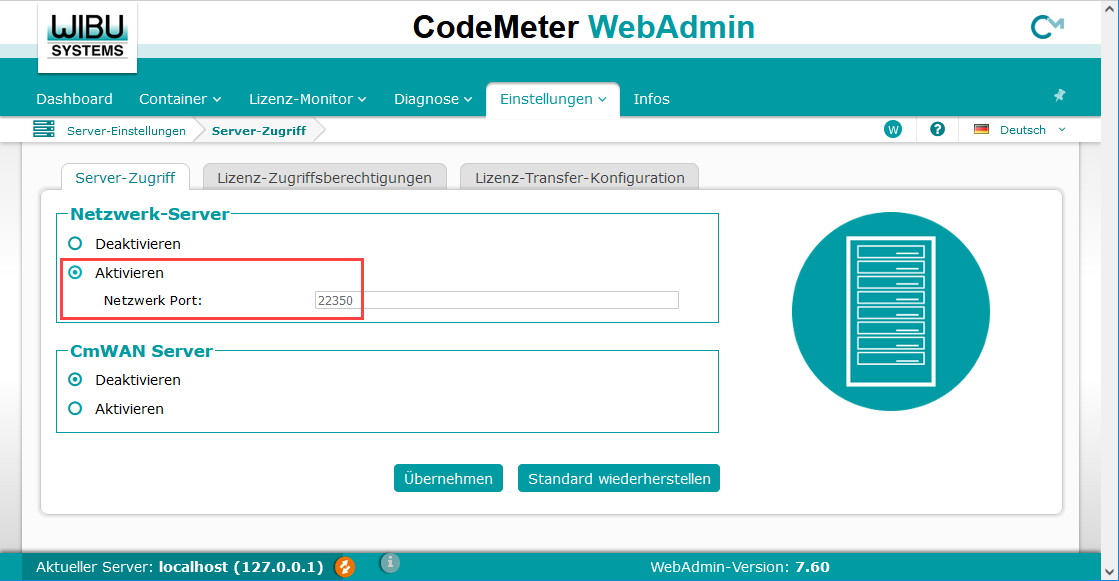Open help via question mark icon

click(937, 130)
